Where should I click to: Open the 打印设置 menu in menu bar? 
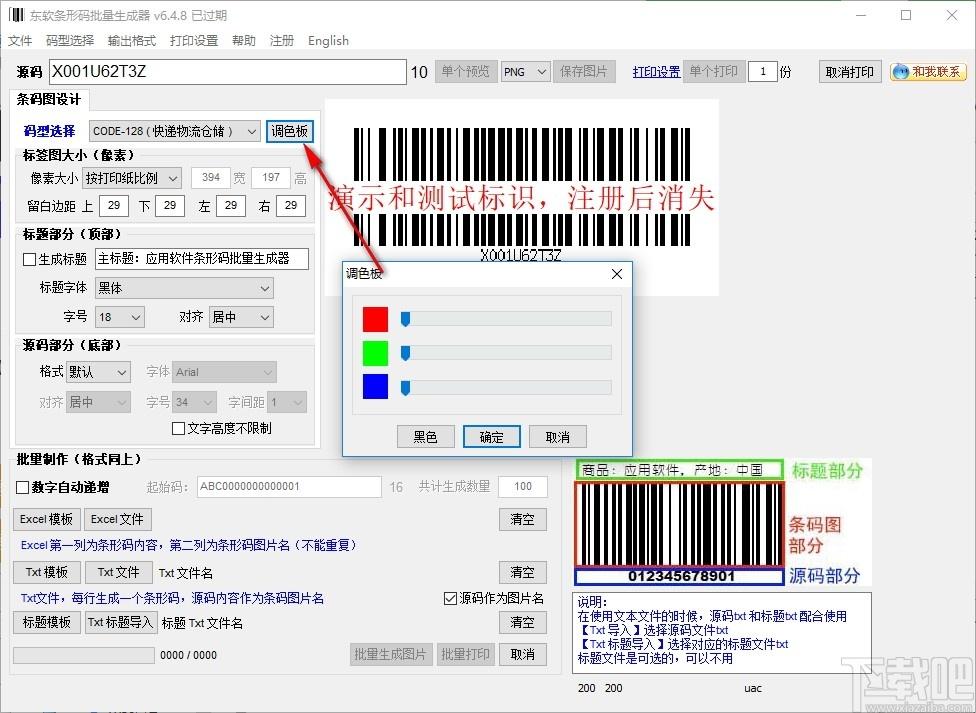193,40
